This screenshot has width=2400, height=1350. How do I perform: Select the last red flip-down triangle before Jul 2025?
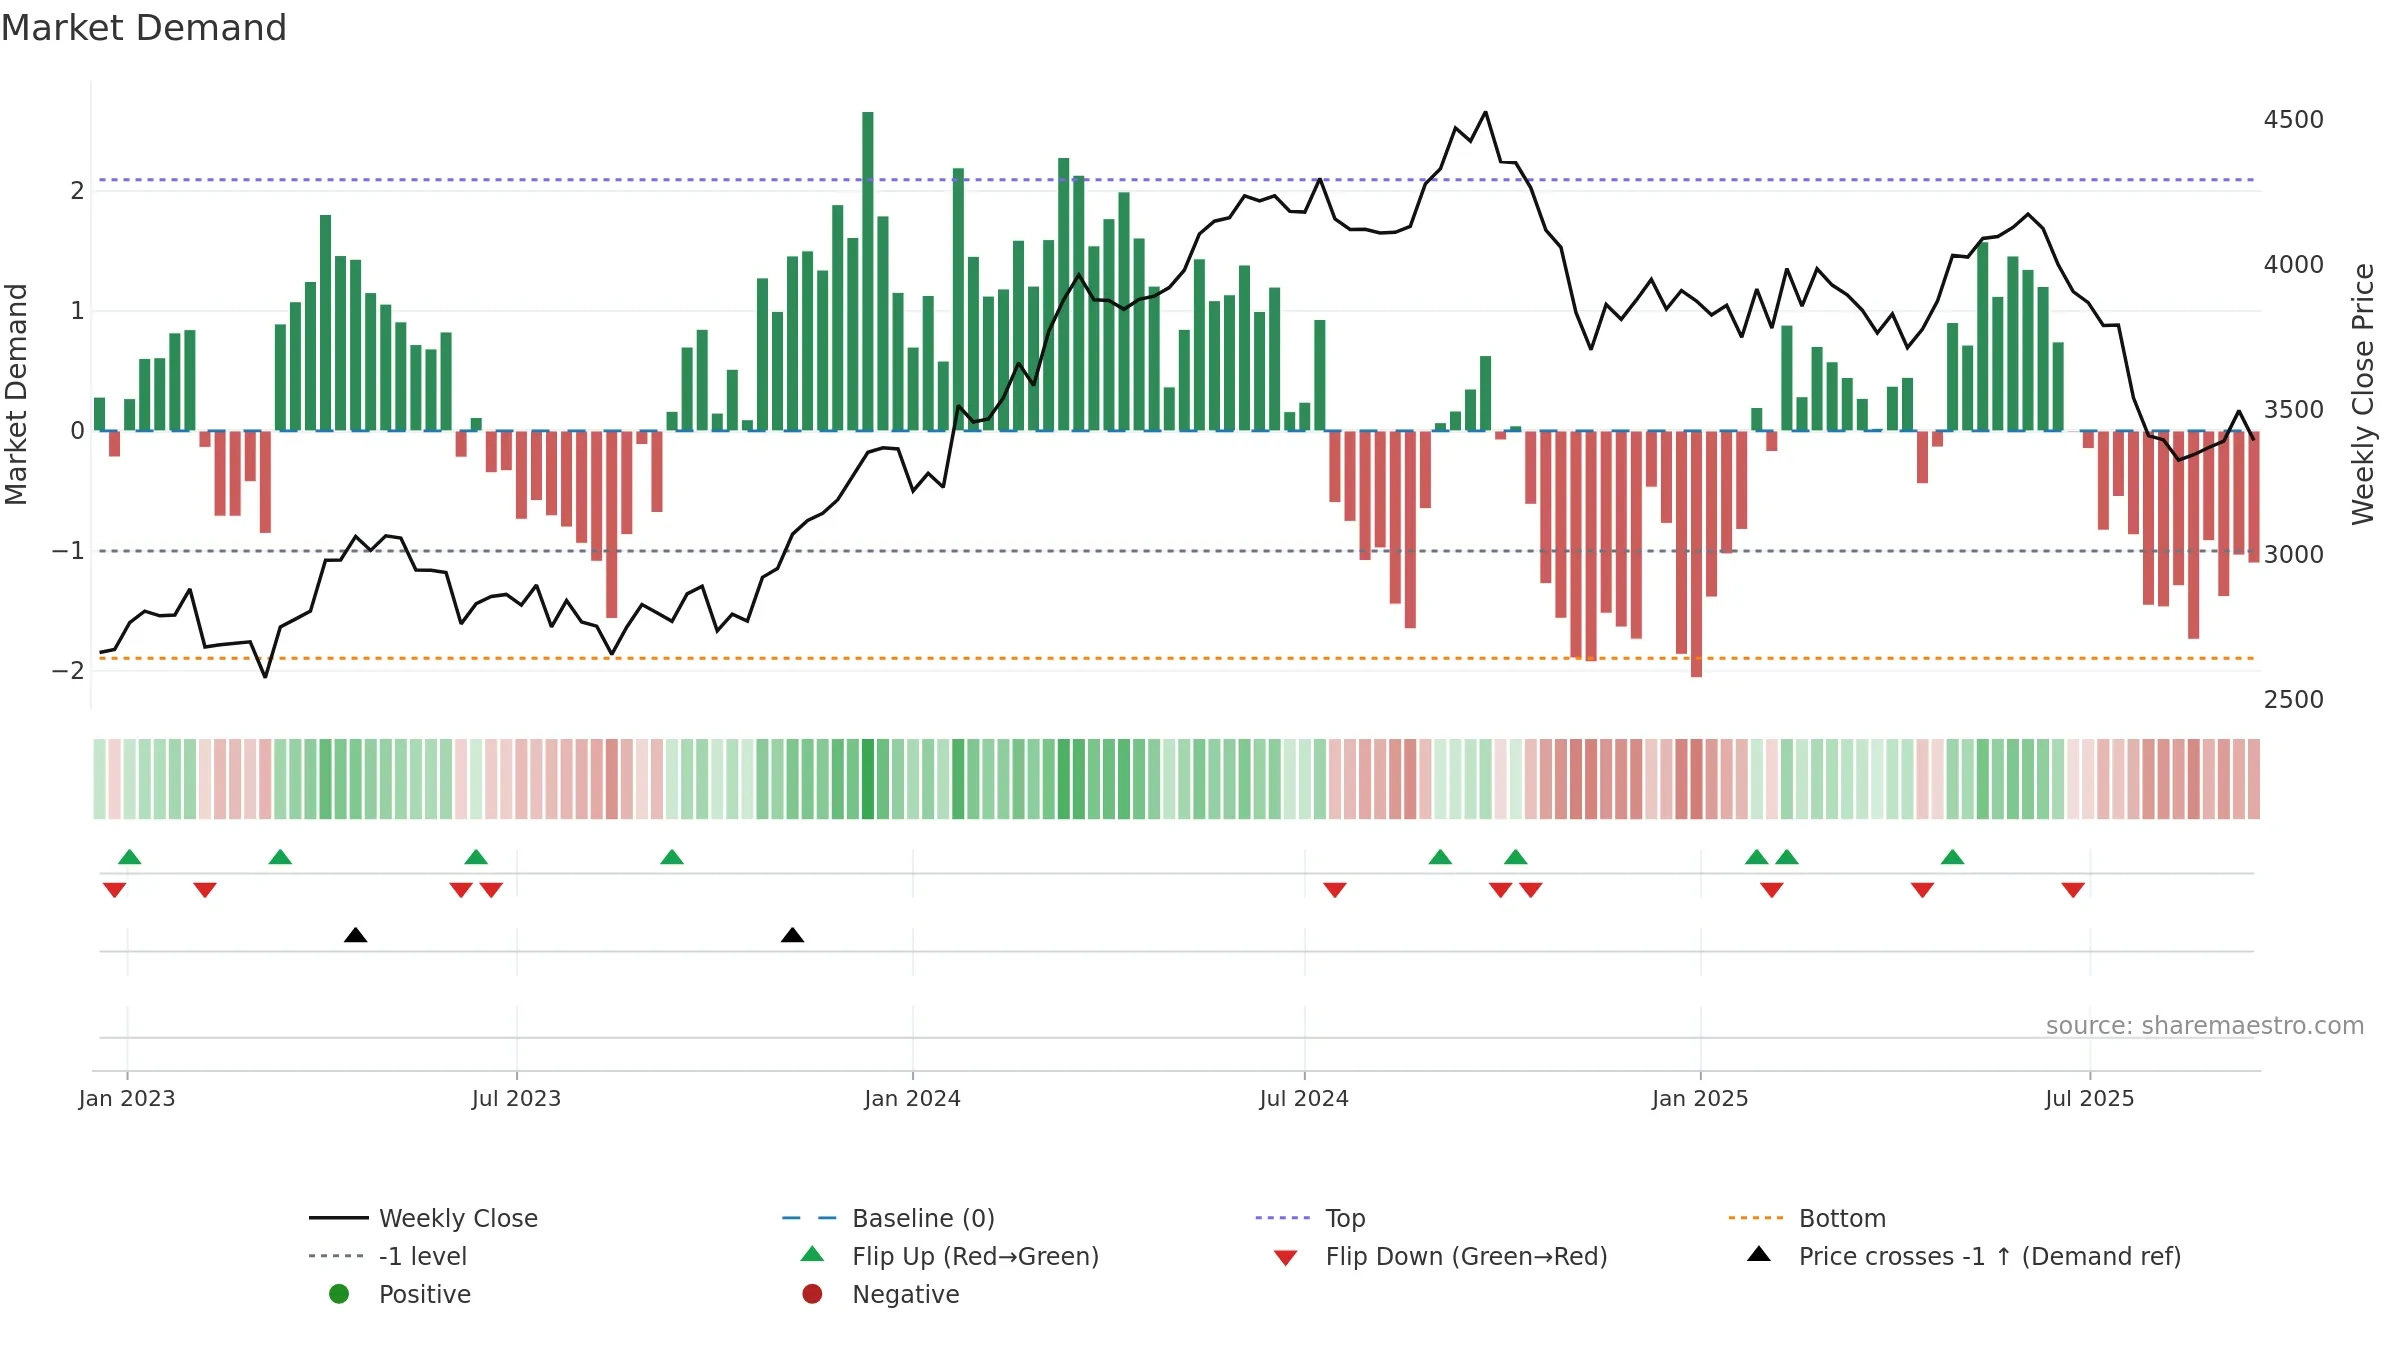(x=2073, y=890)
